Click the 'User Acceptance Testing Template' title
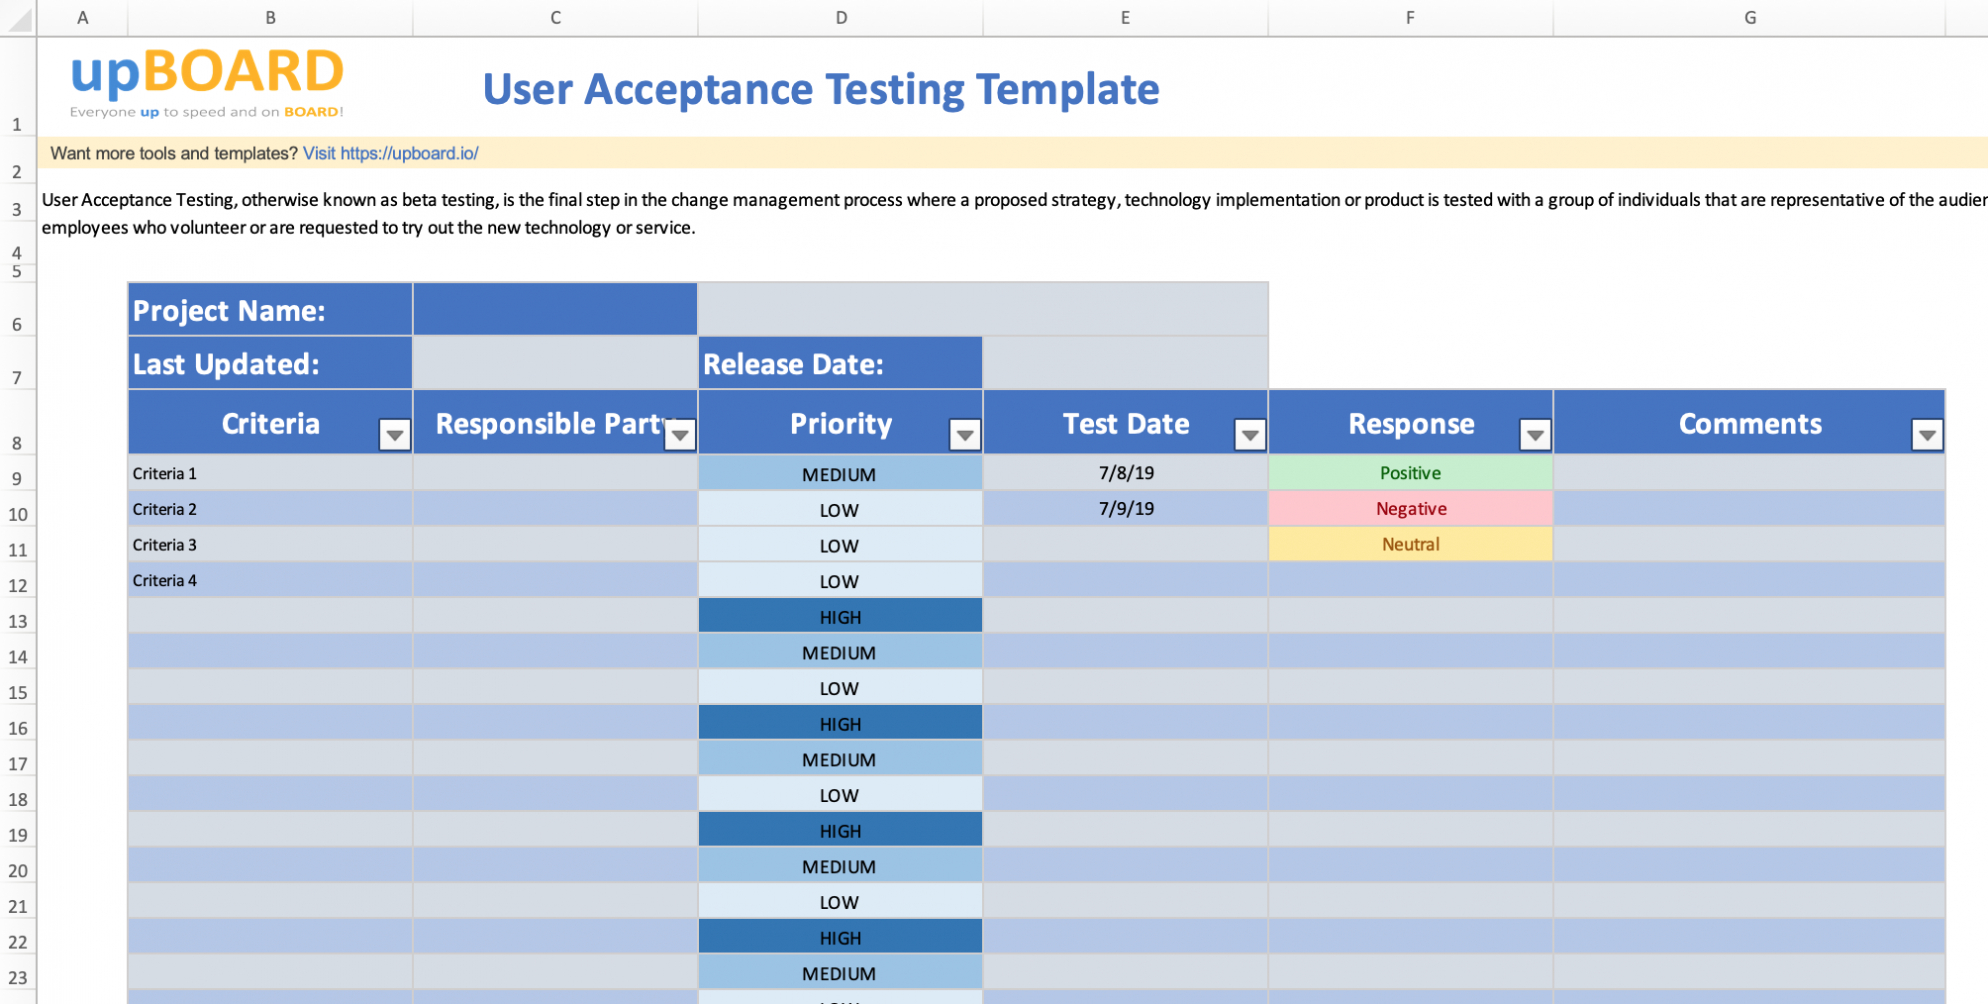 coord(821,90)
